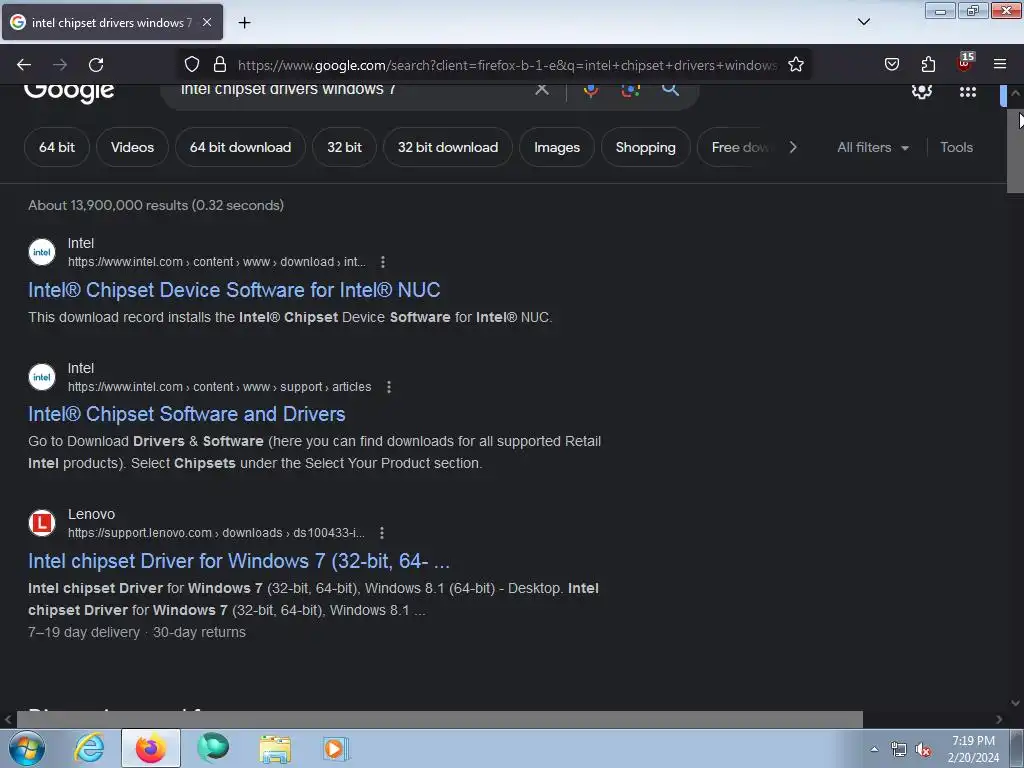Image resolution: width=1024 pixels, height=768 pixels.
Task: Apply 32 bit download filter chip
Action: click(448, 148)
